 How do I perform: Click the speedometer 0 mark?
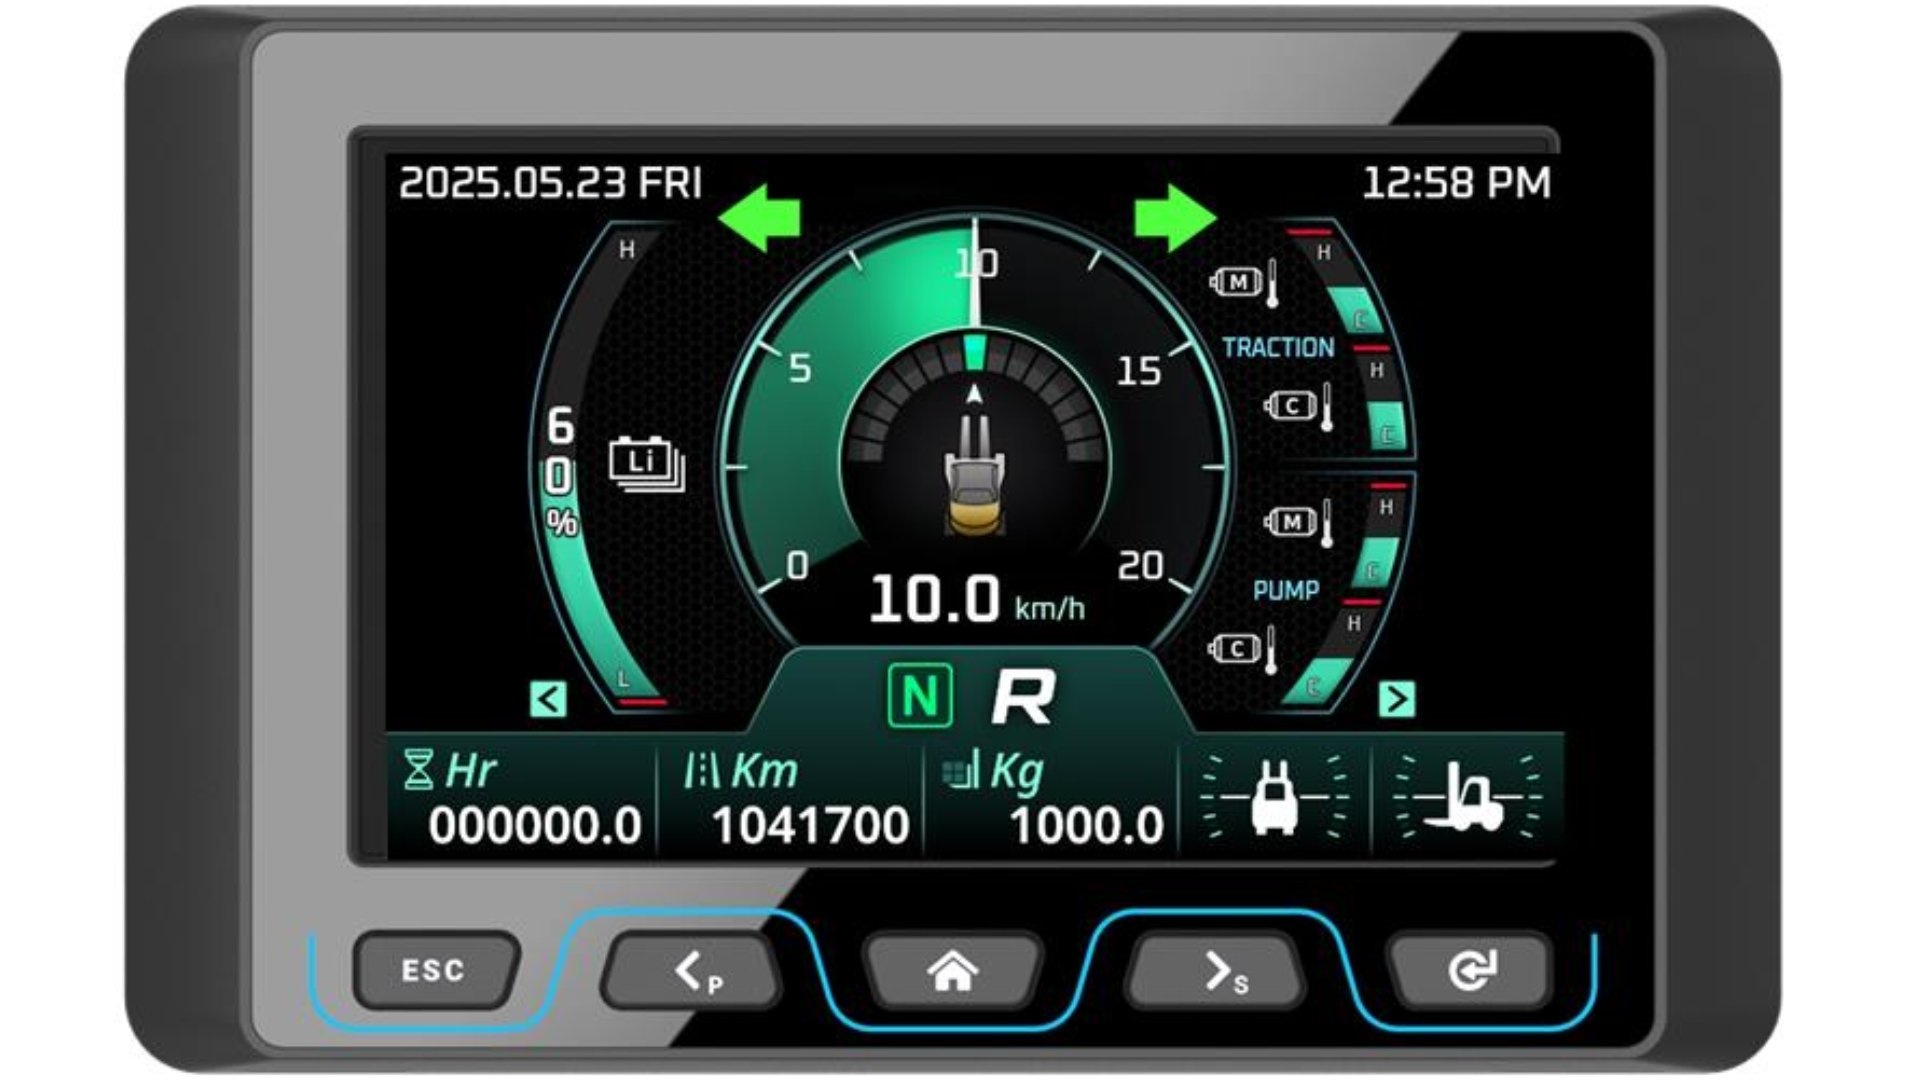797,566
